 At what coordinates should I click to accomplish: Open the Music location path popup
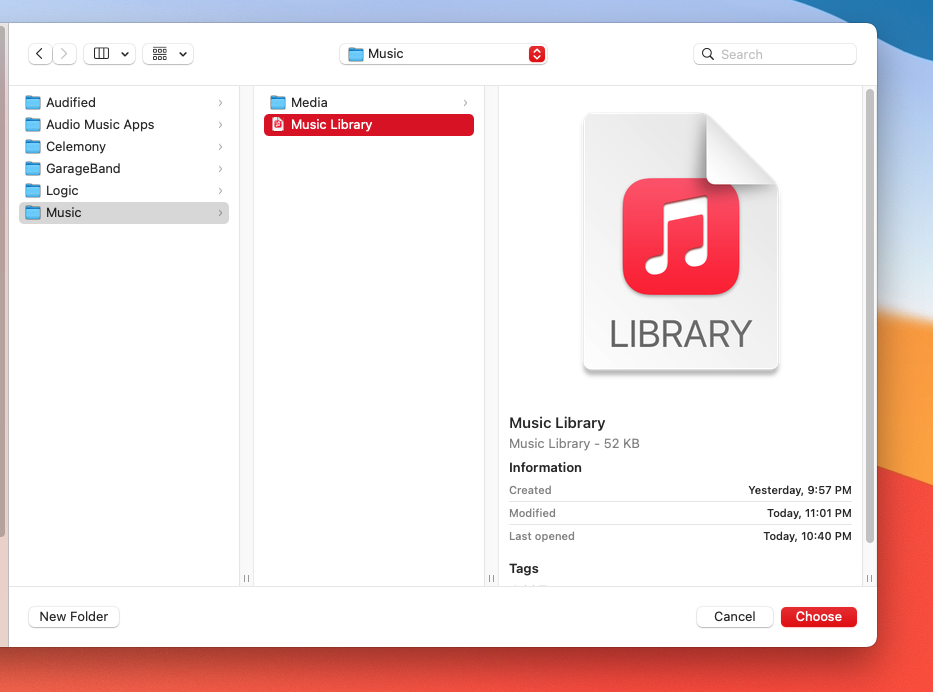(443, 54)
